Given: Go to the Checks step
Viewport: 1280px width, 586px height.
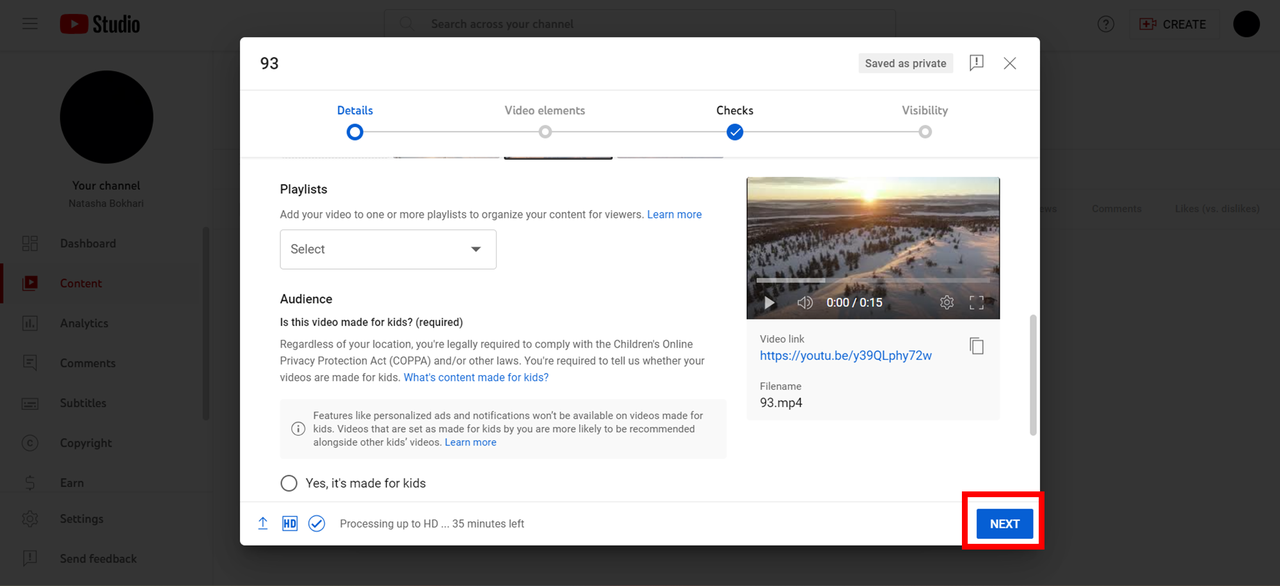Looking at the screenshot, I should [x=735, y=120].
